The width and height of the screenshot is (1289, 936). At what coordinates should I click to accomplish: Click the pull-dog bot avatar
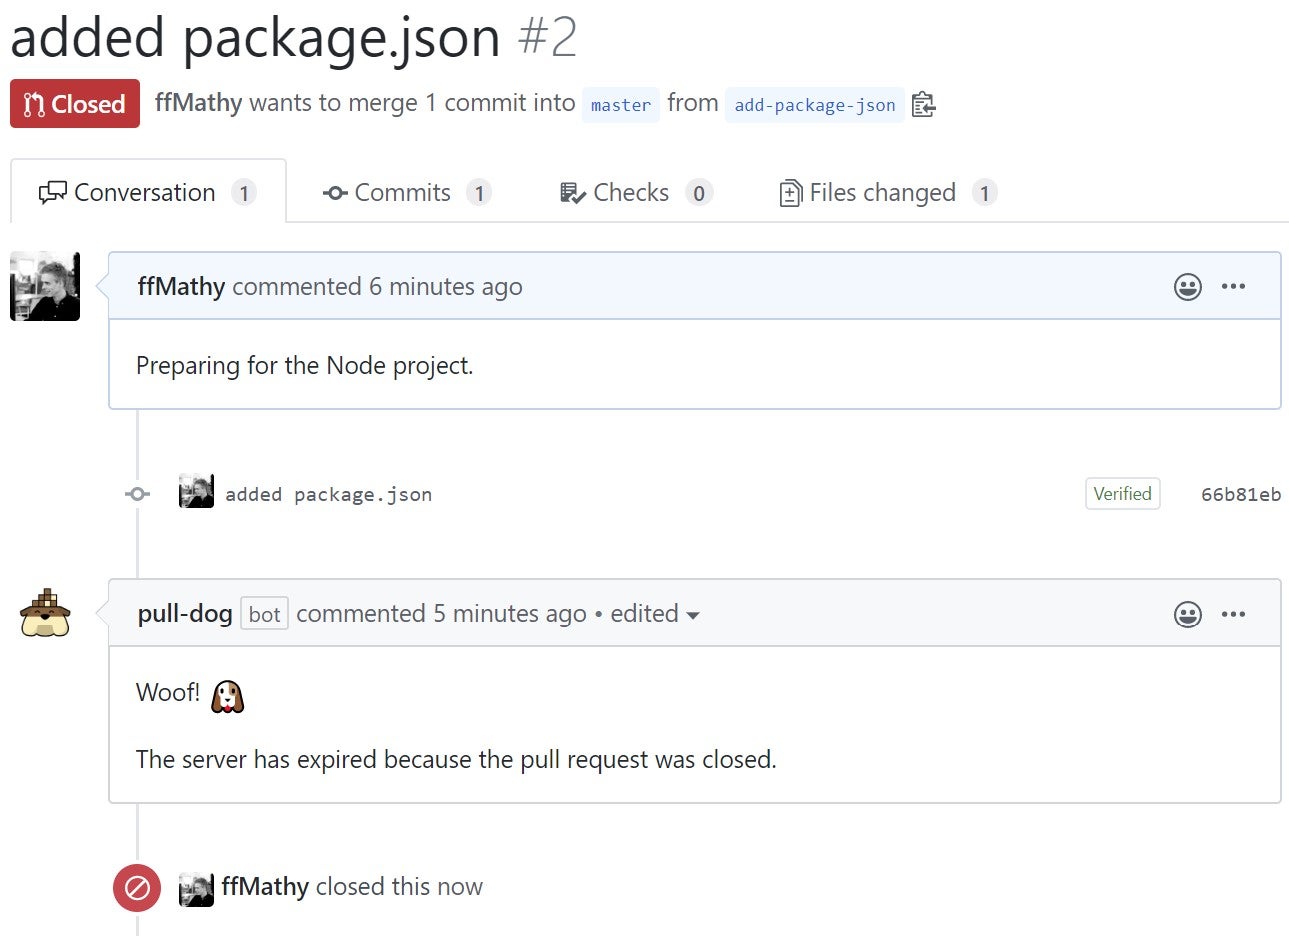tap(45, 614)
